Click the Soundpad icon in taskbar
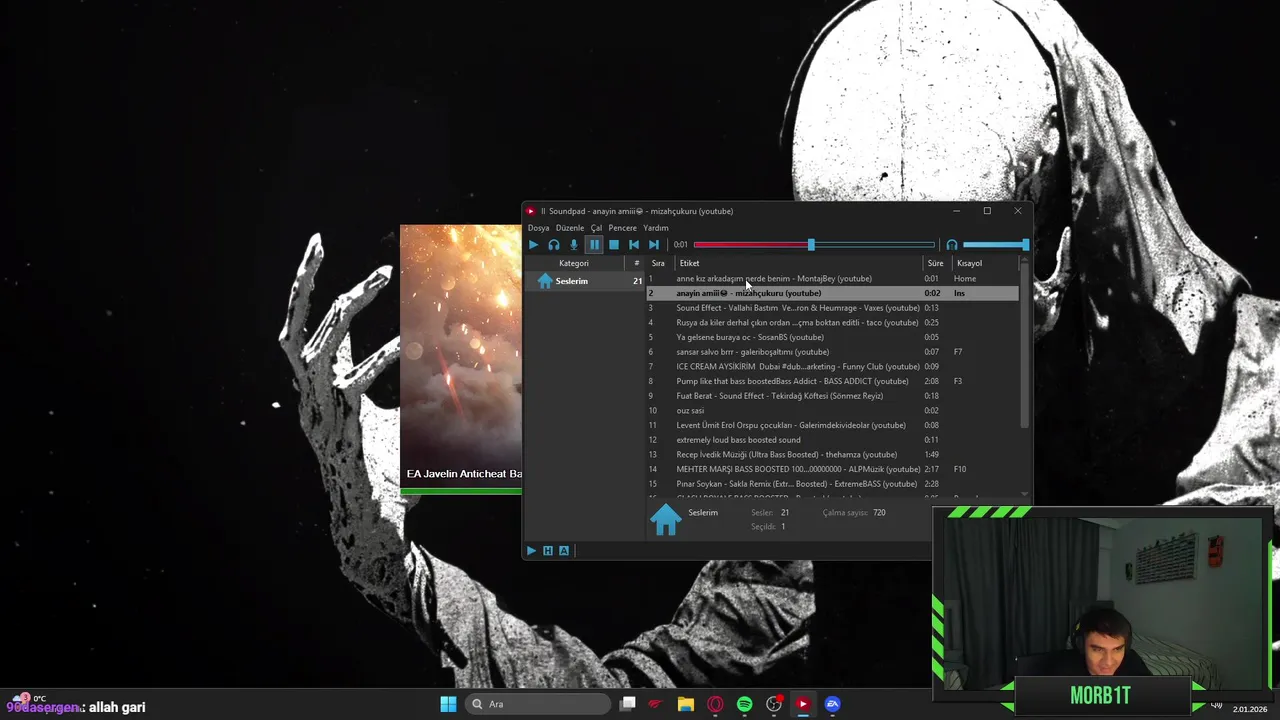The width and height of the screenshot is (1280, 720). tap(803, 704)
